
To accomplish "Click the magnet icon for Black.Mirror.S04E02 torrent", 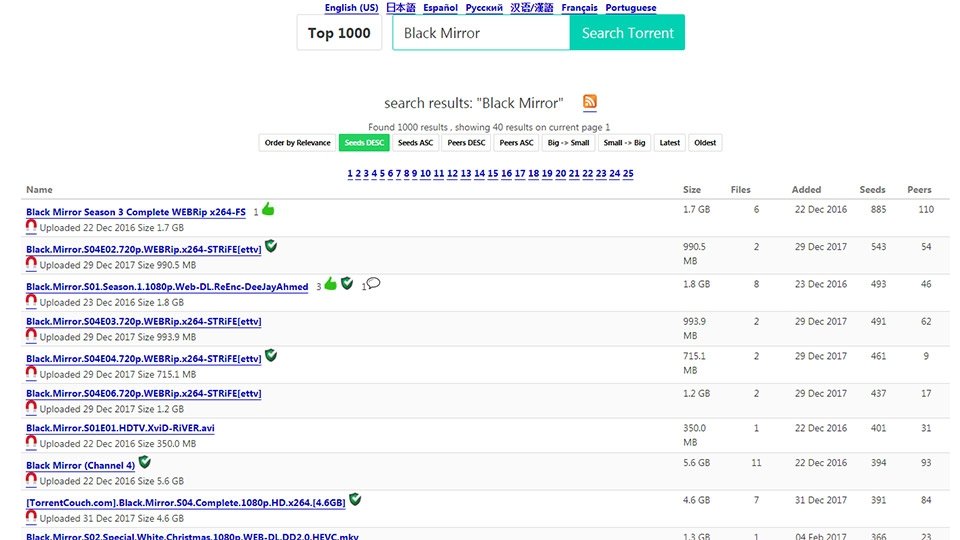I will [31, 263].
